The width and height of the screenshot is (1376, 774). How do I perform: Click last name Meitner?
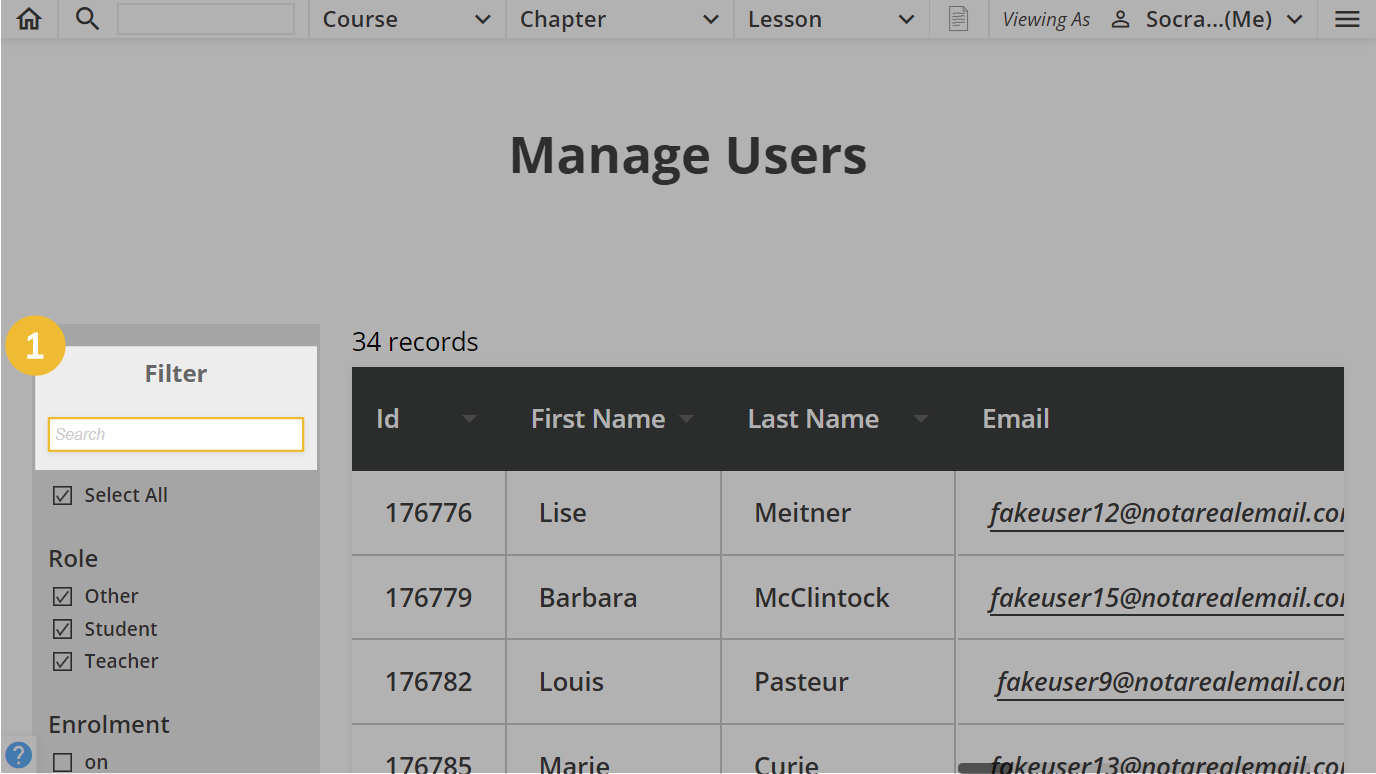[x=803, y=513]
